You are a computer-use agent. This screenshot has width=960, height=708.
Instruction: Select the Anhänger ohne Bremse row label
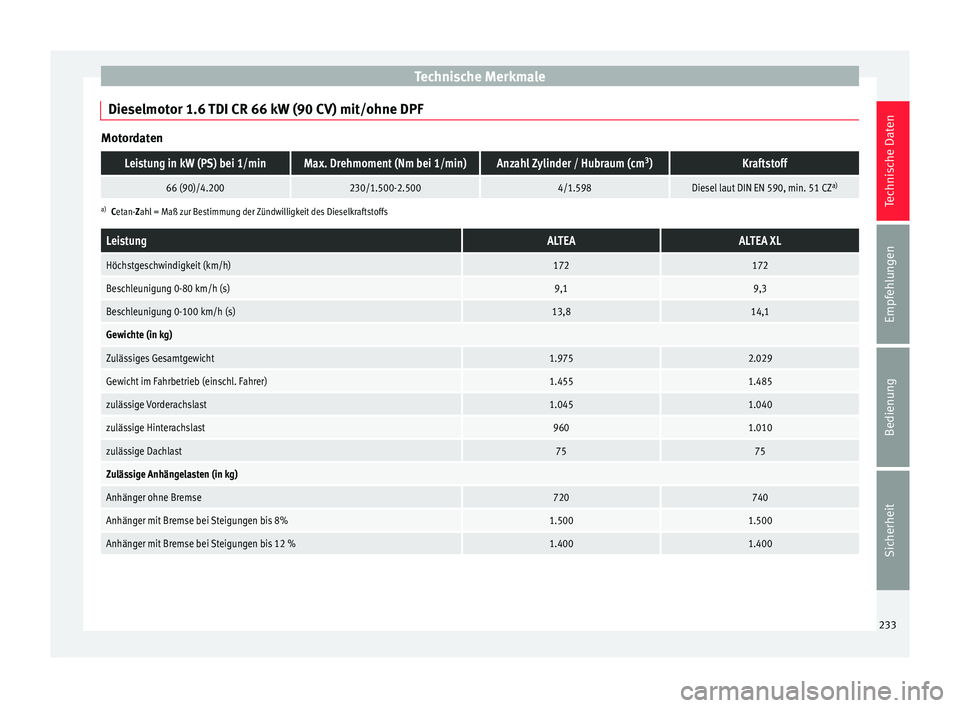[x=154, y=497]
